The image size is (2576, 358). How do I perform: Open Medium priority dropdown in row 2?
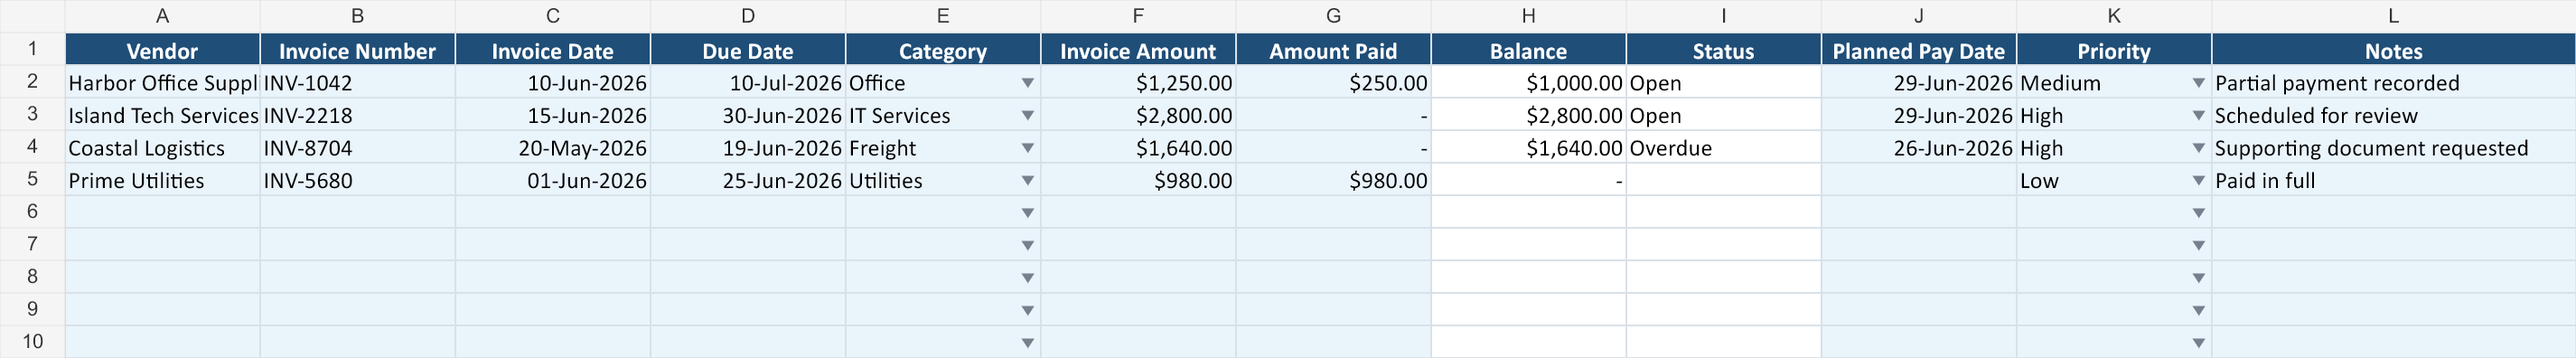pos(2198,83)
